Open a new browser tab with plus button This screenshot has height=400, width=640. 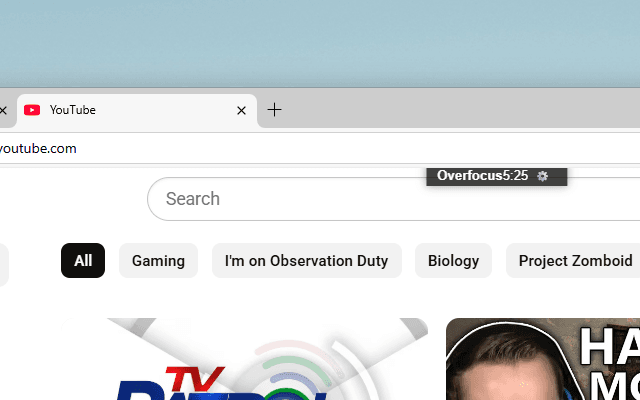(x=274, y=110)
